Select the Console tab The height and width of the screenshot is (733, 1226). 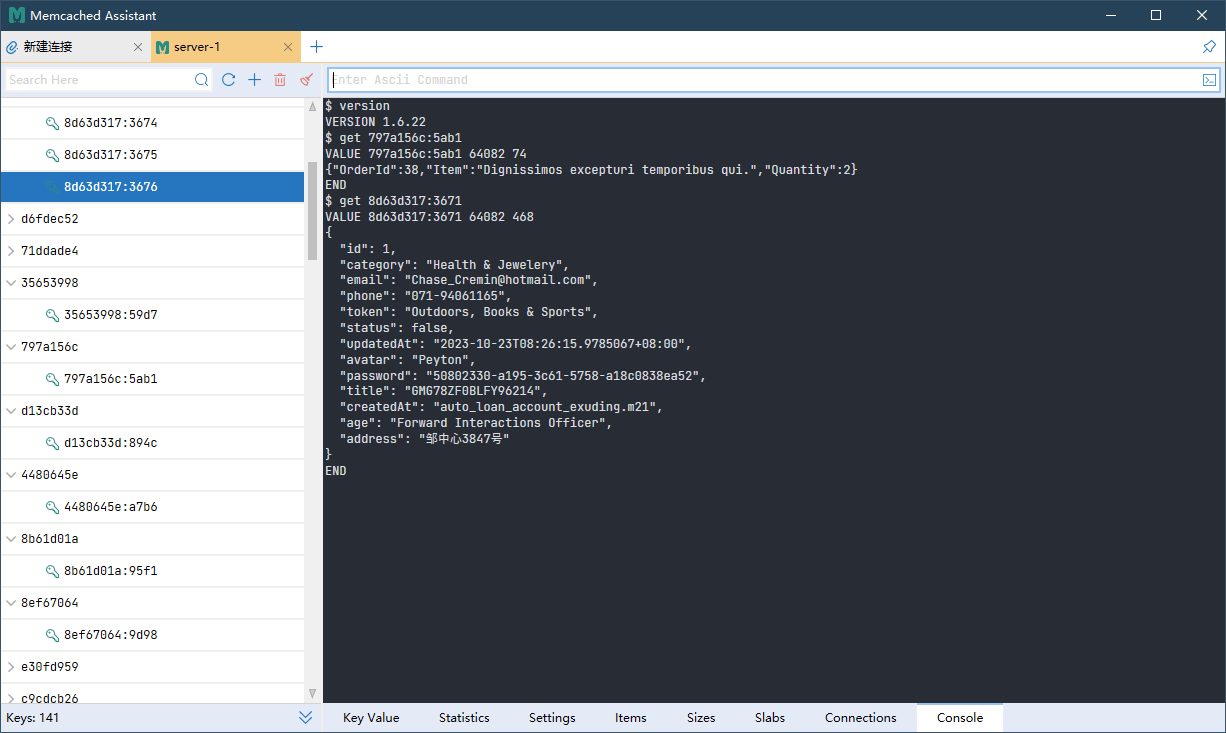coord(960,718)
